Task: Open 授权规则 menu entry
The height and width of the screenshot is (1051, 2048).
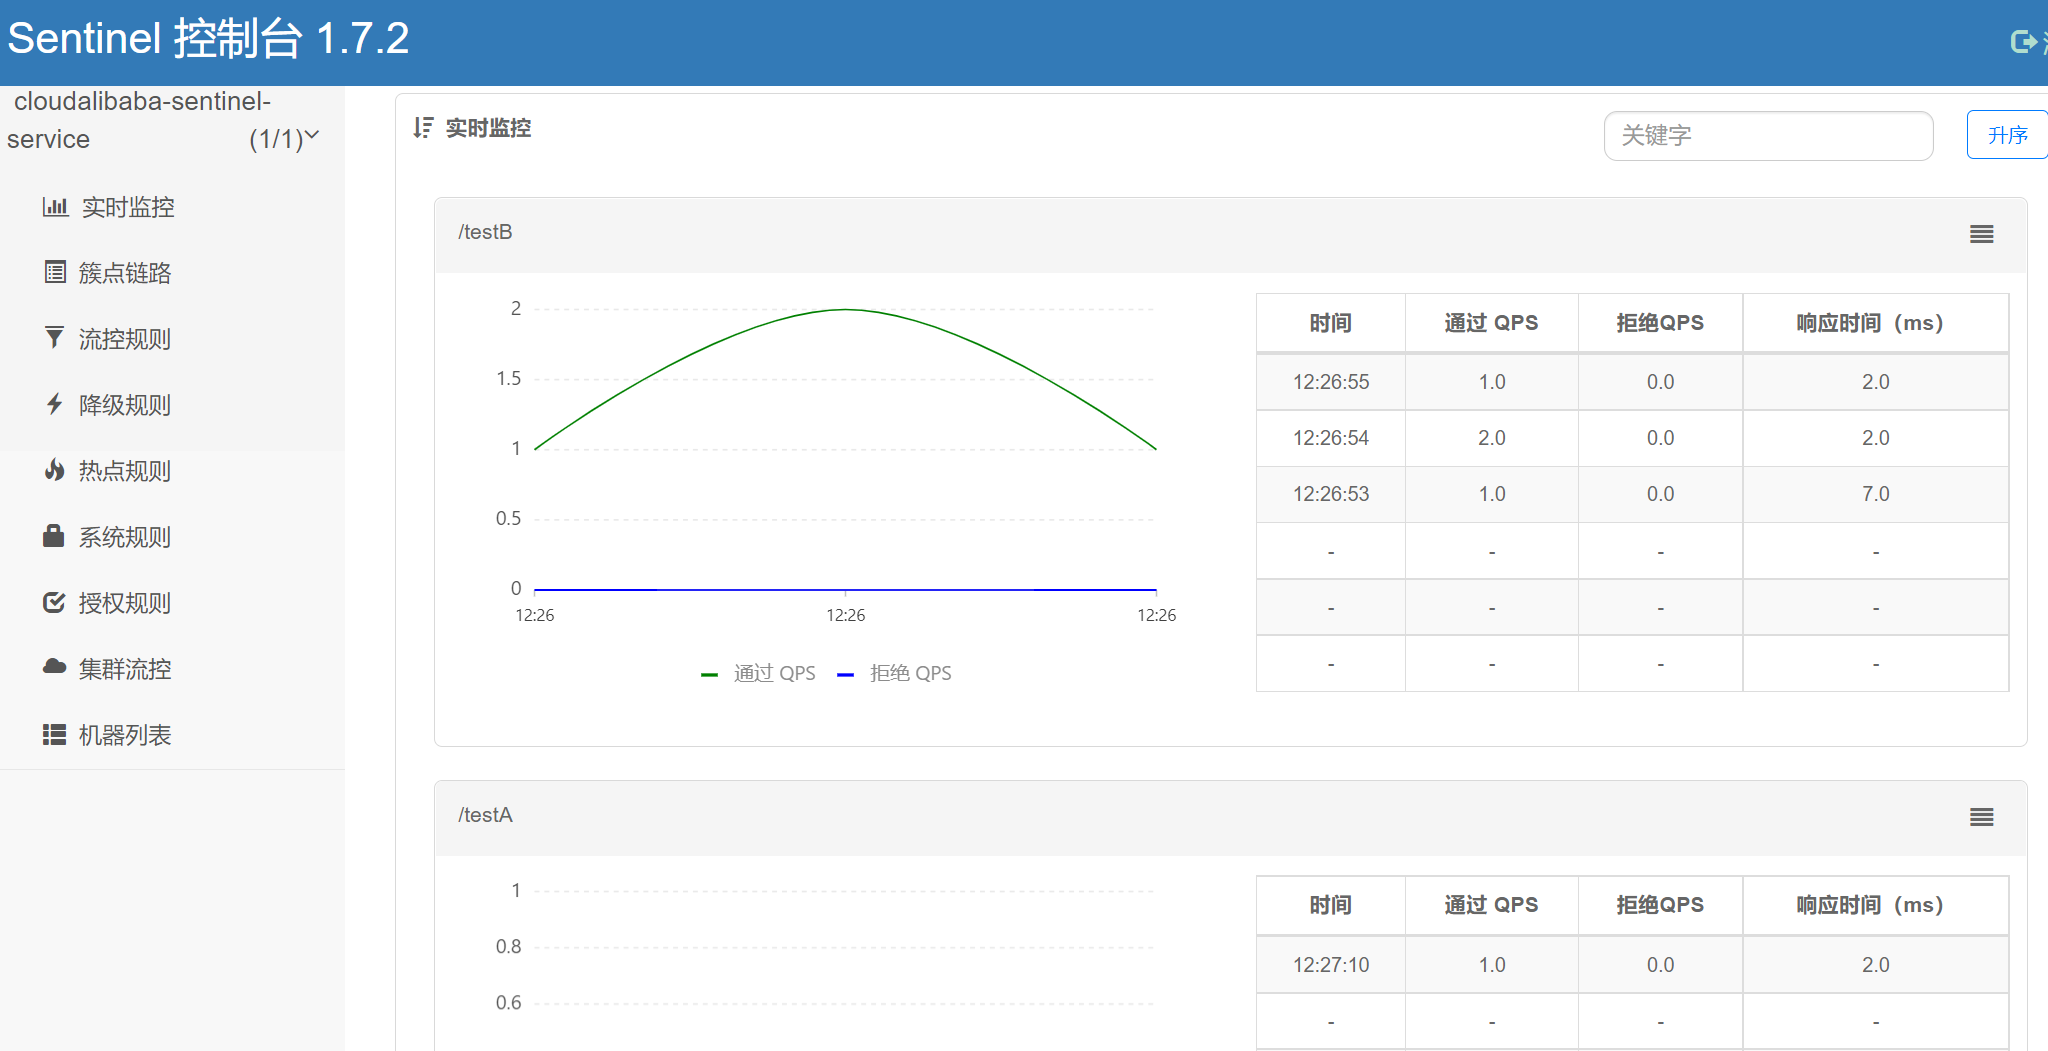Action: tap(125, 603)
